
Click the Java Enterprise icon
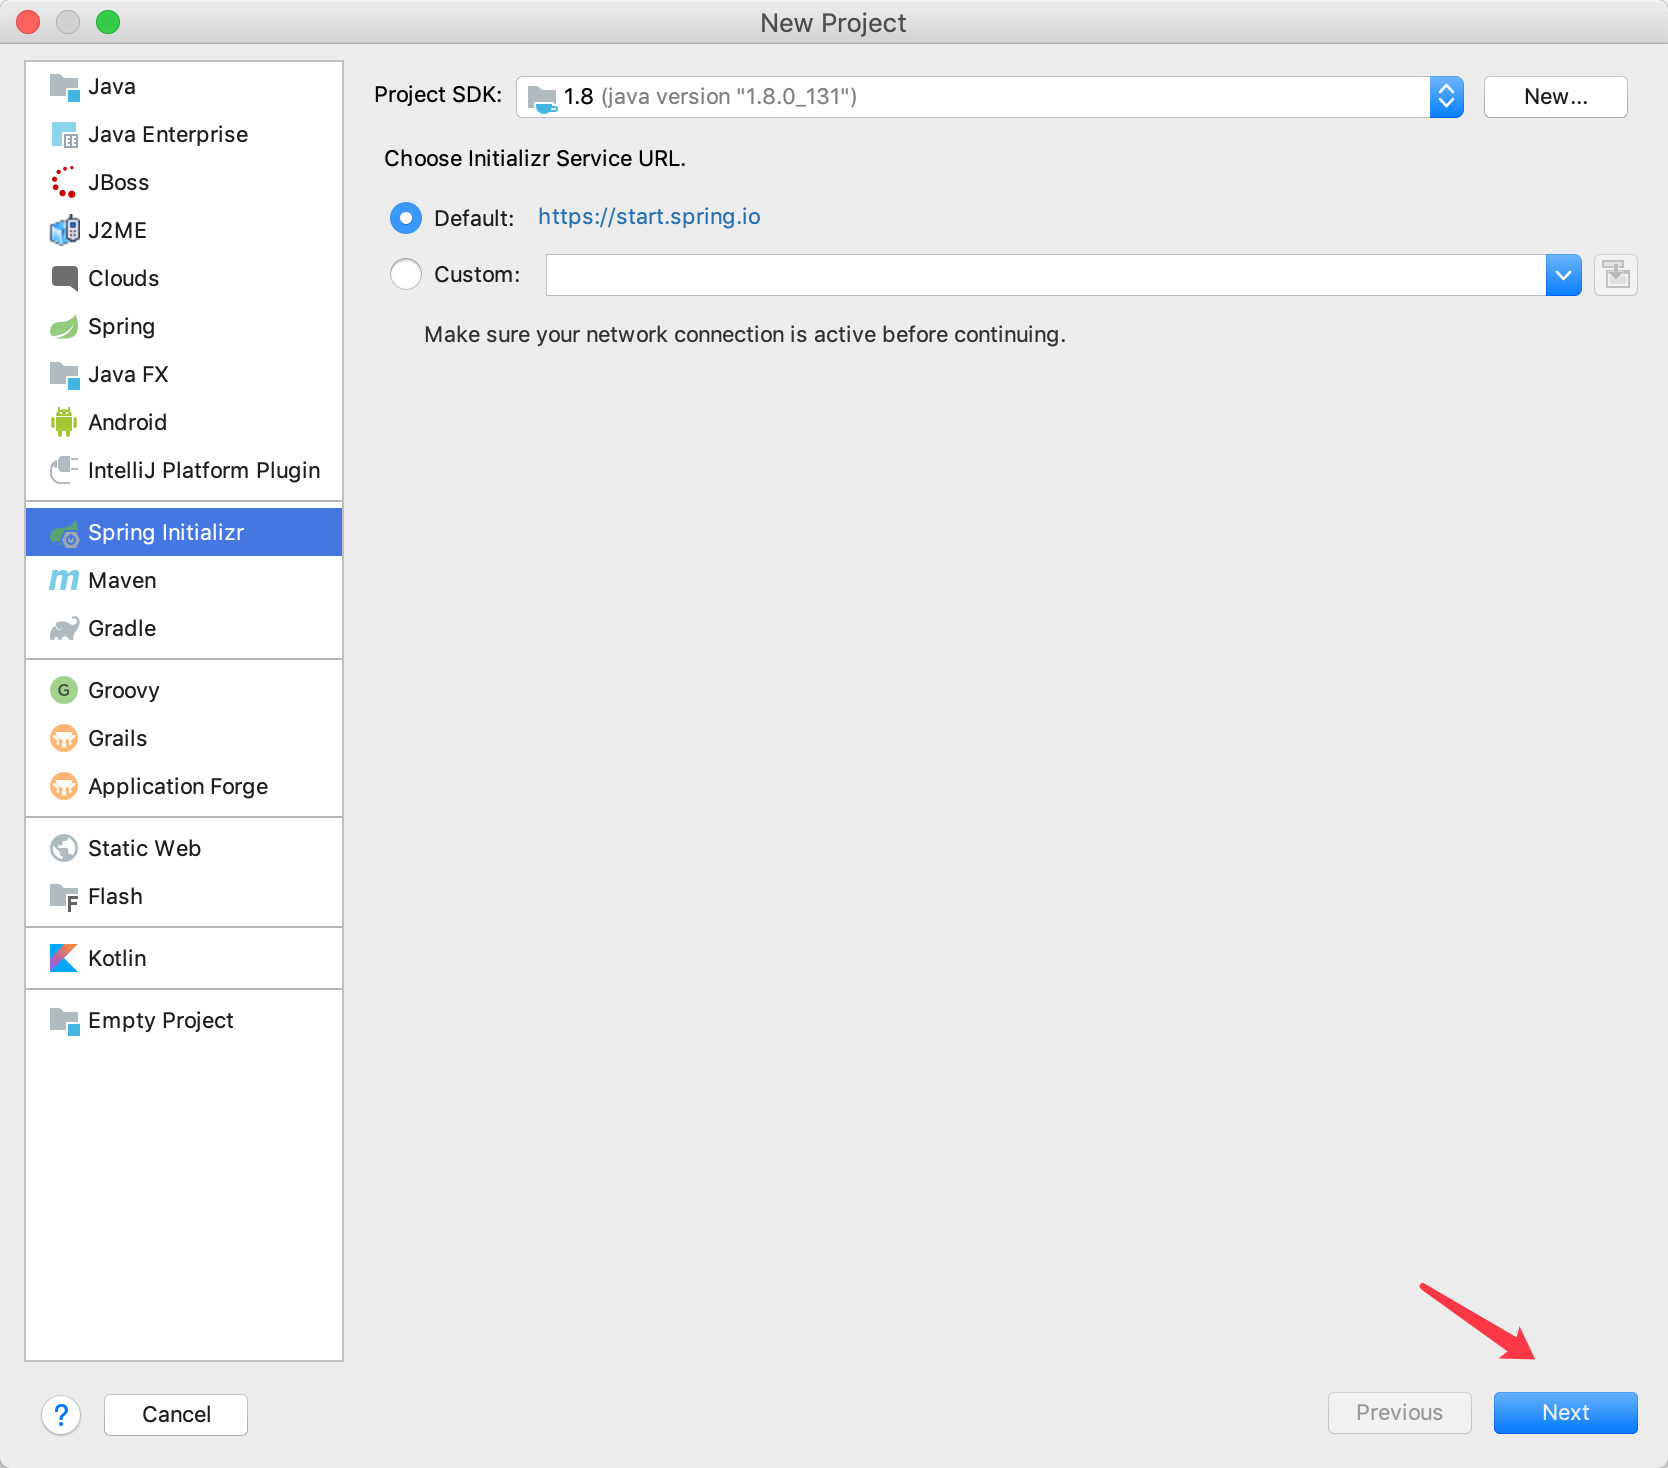[x=64, y=135]
